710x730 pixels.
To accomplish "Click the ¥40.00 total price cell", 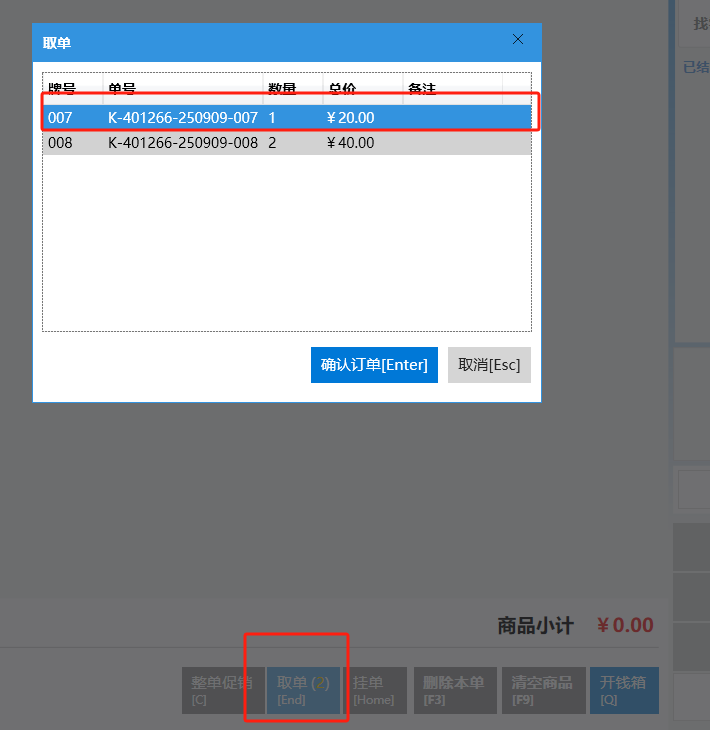I will 351,143.
